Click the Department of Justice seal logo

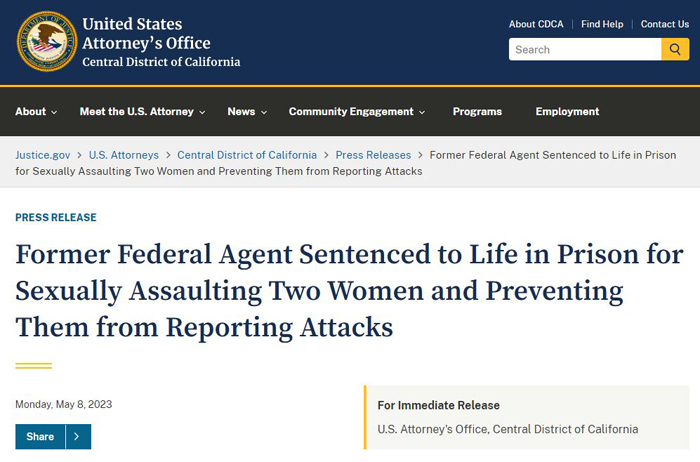[x=47, y=41]
